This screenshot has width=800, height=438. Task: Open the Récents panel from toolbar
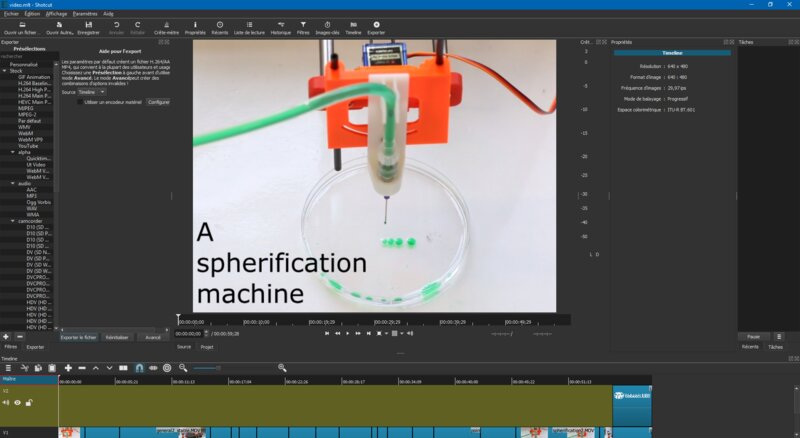pos(219,27)
